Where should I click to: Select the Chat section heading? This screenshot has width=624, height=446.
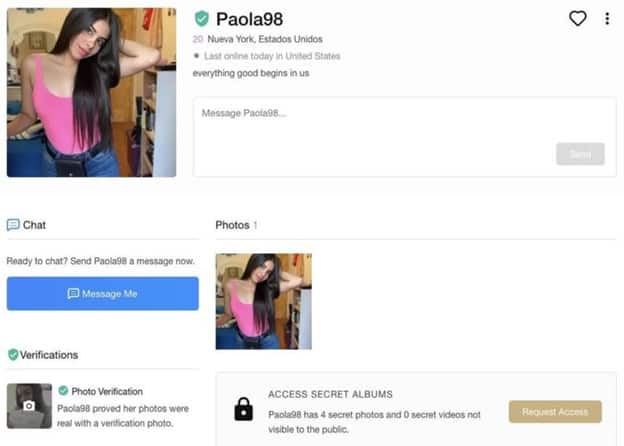click(x=34, y=225)
